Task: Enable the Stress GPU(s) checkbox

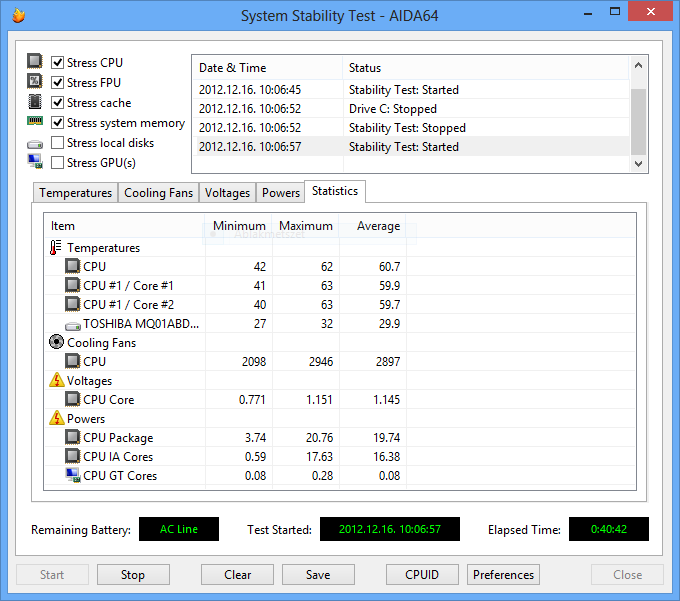Action: [58, 163]
